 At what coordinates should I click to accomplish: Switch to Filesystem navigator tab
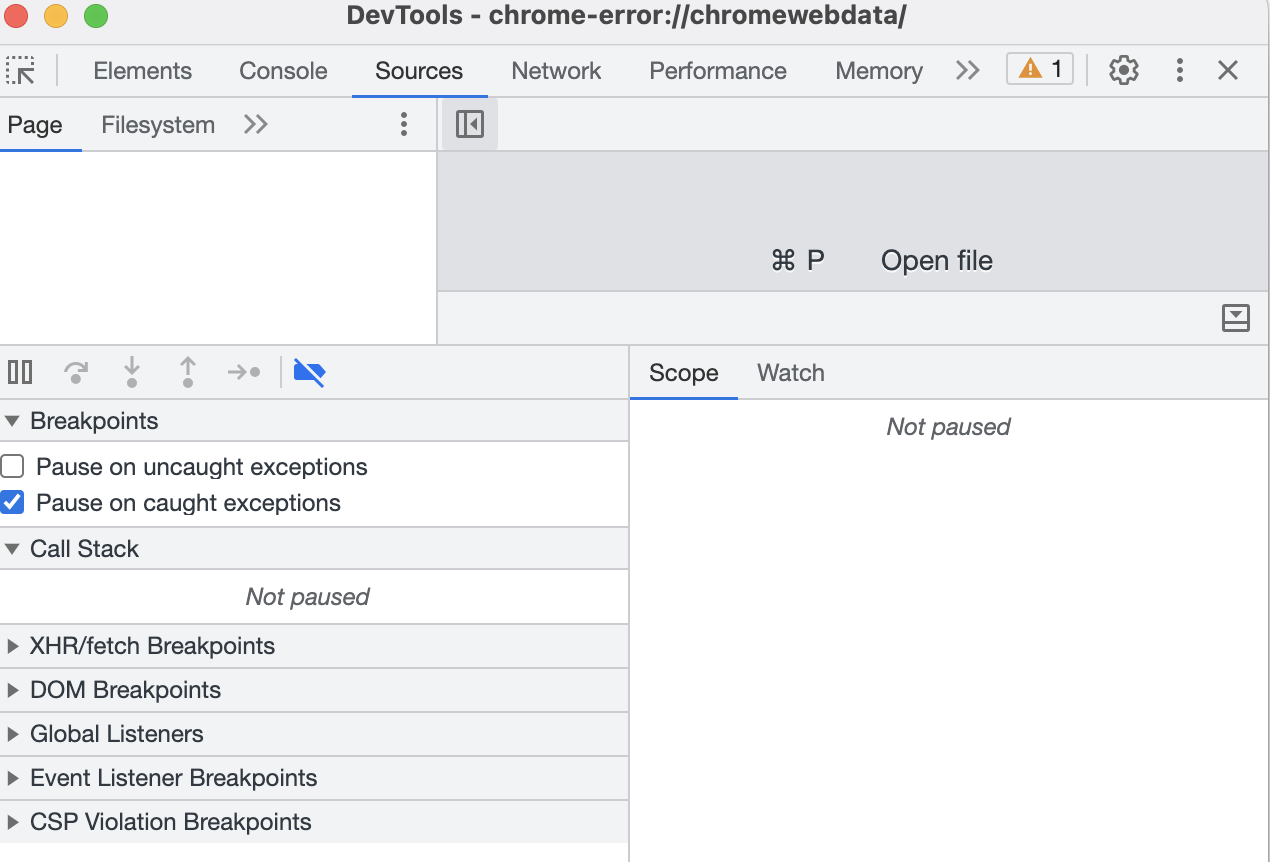coord(158,125)
